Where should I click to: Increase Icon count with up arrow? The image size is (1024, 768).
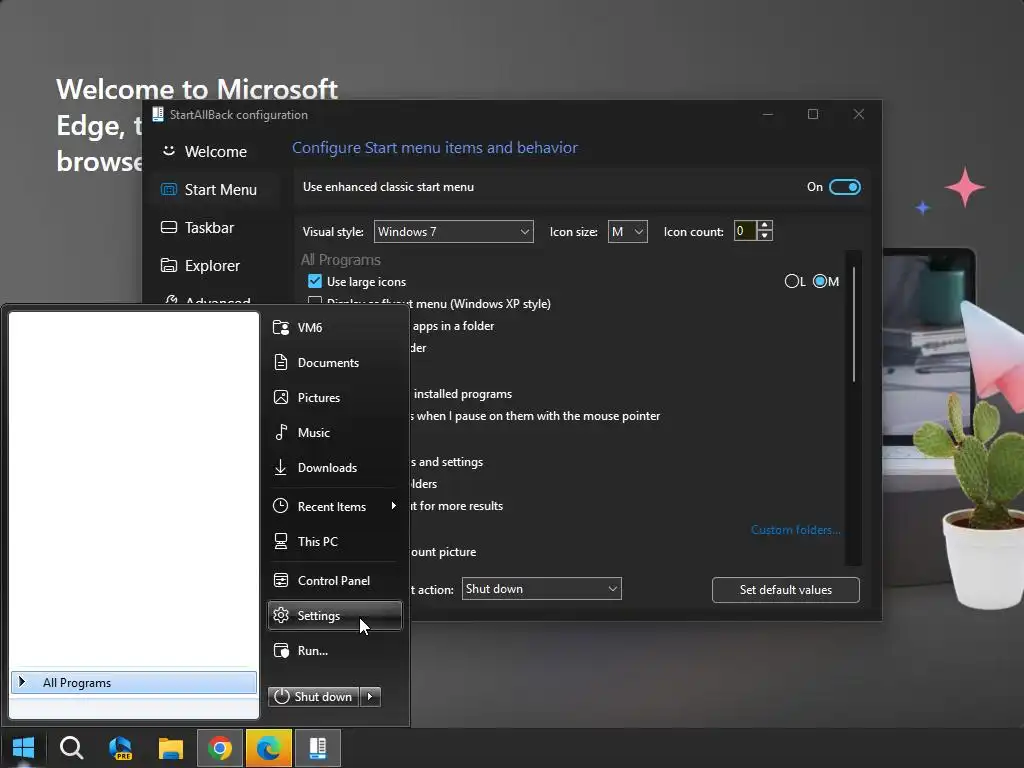coord(765,226)
